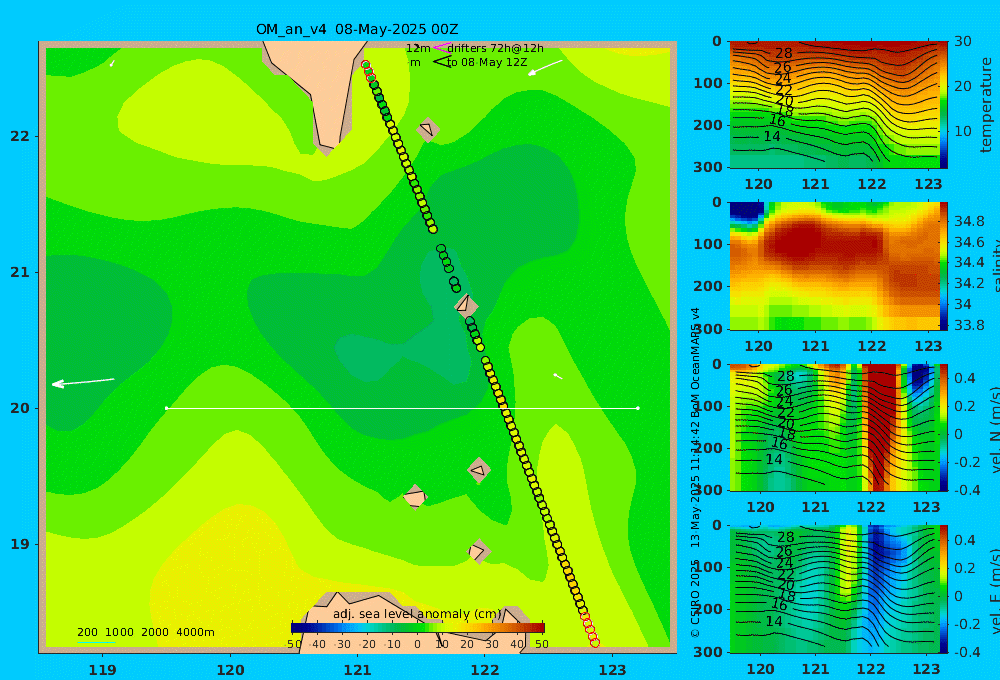
Task: Click latitude label 21 on main map axis
Action: pos(20,272)
